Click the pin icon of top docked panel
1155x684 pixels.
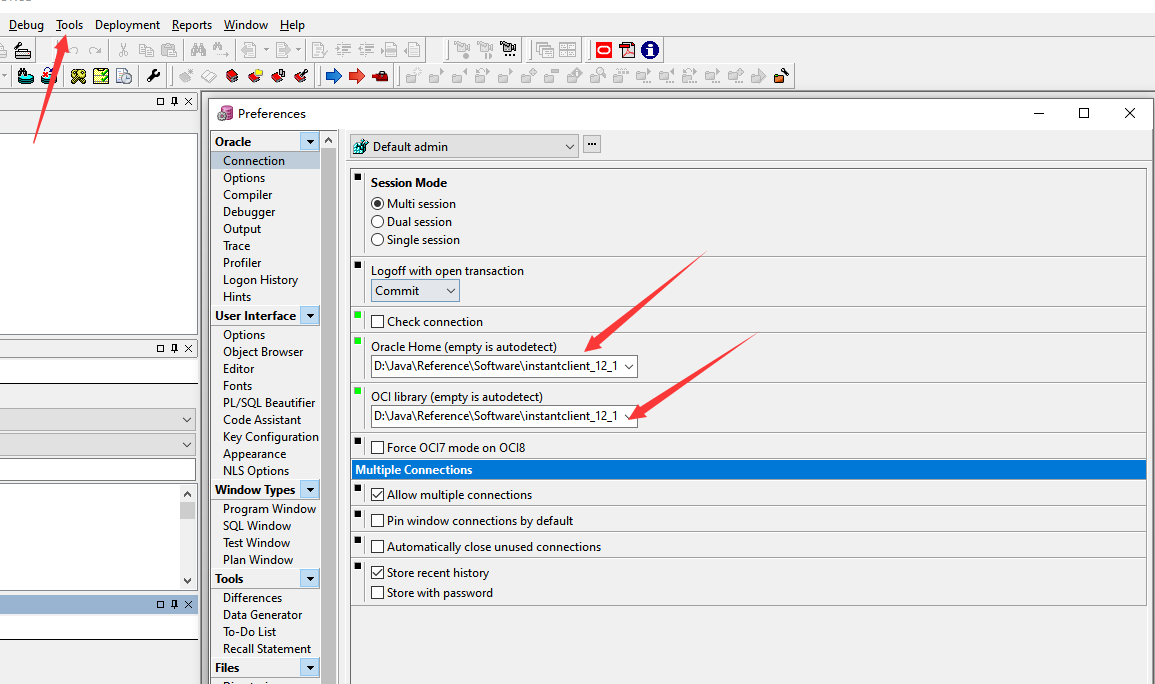[175, 102]
